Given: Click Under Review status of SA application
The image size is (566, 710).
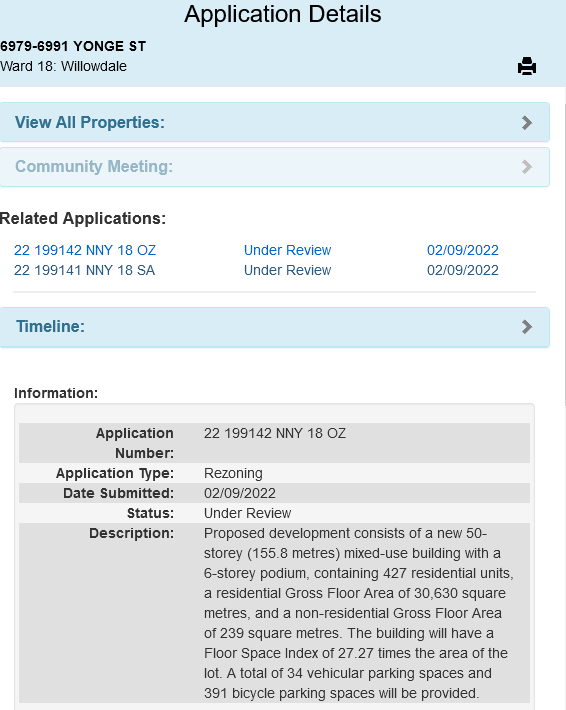Looking at the screenshot, I should pos(288,270).
